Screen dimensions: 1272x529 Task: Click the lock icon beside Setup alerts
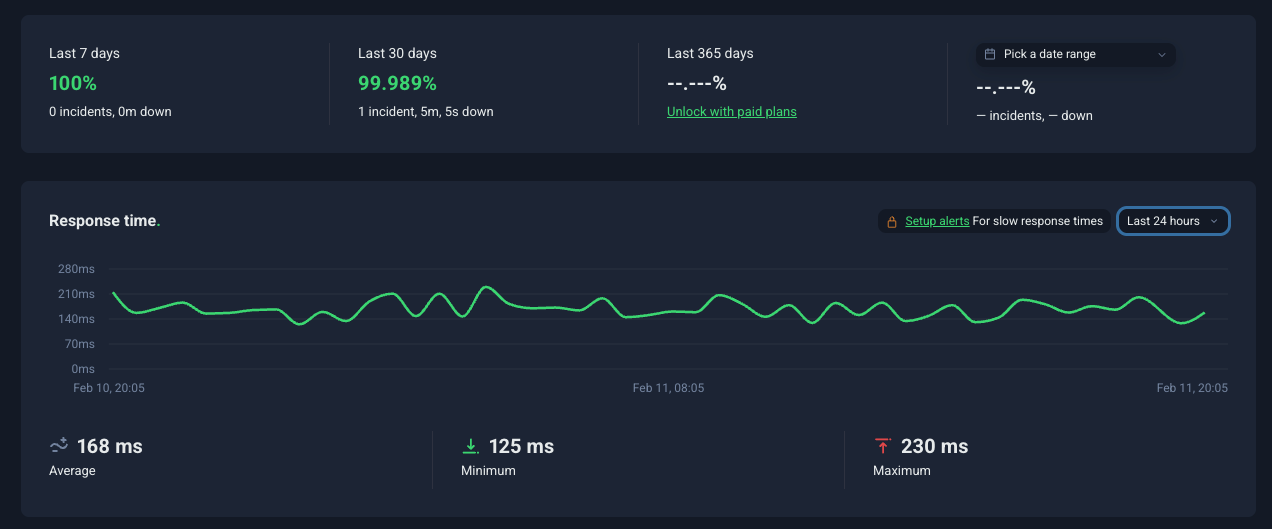[892, 222]
